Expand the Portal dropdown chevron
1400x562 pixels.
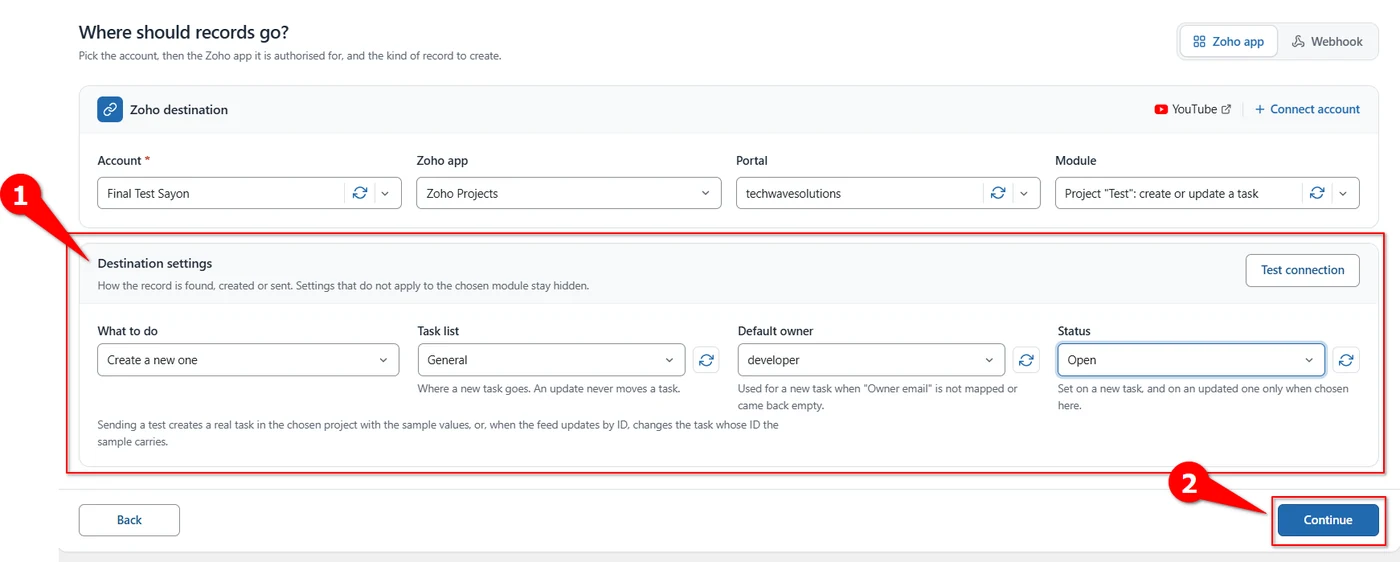[1024, 193]
